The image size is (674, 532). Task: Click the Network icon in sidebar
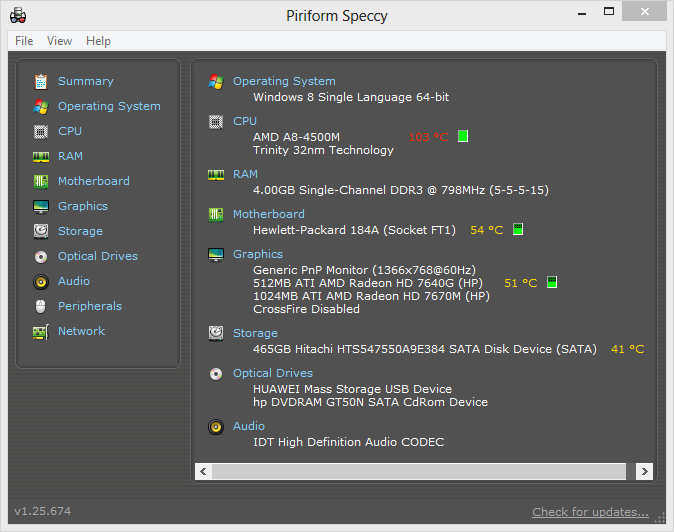[x=40, y=331]
